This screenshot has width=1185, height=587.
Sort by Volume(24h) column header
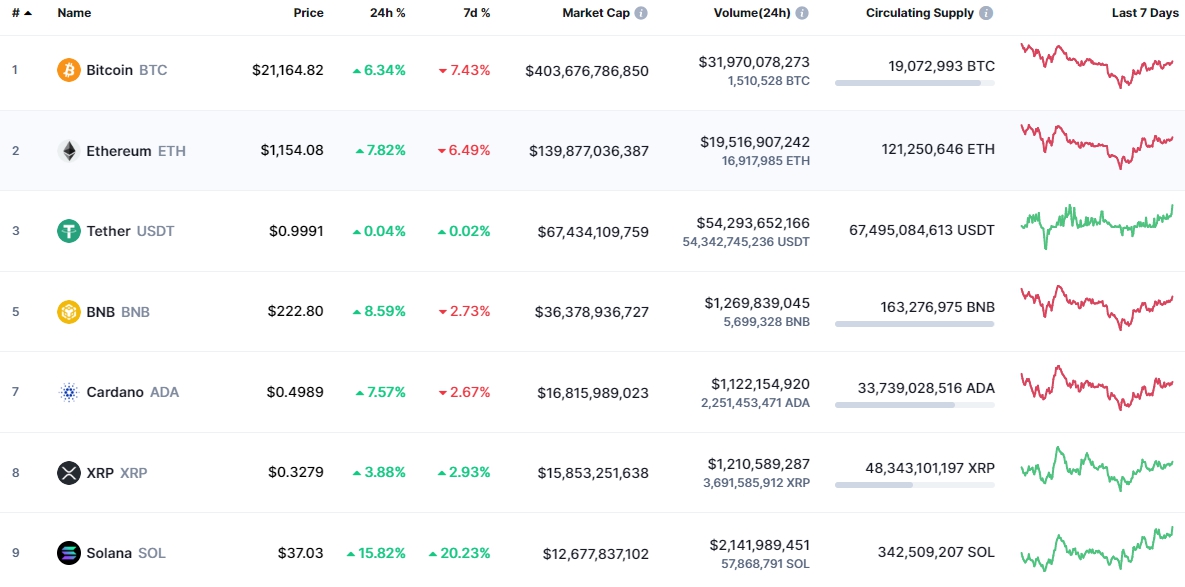pos(752,13)
